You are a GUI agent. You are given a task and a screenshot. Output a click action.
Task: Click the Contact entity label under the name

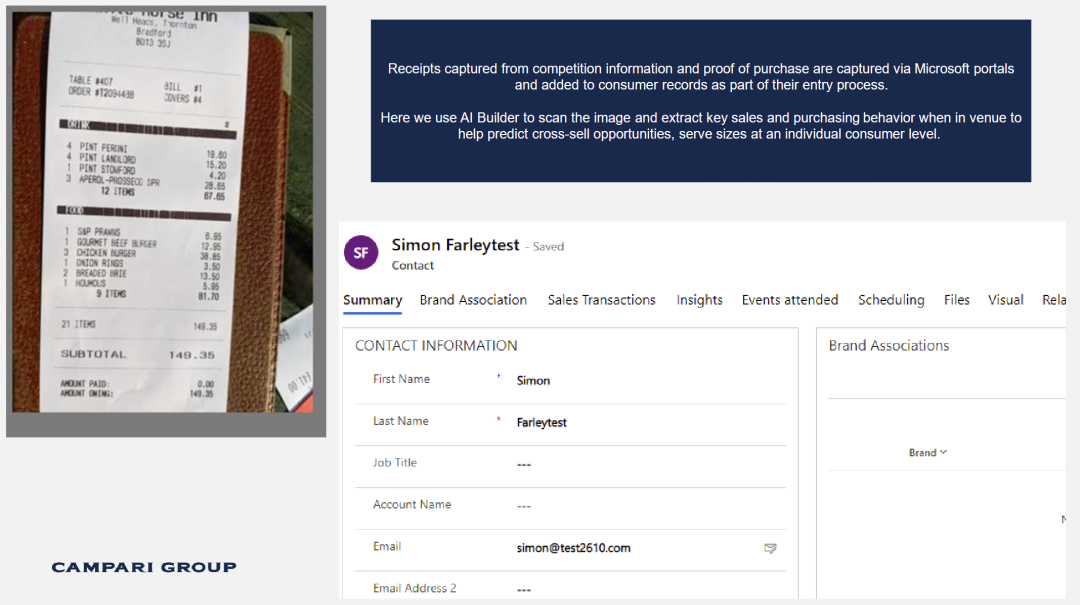pos(413,266)
